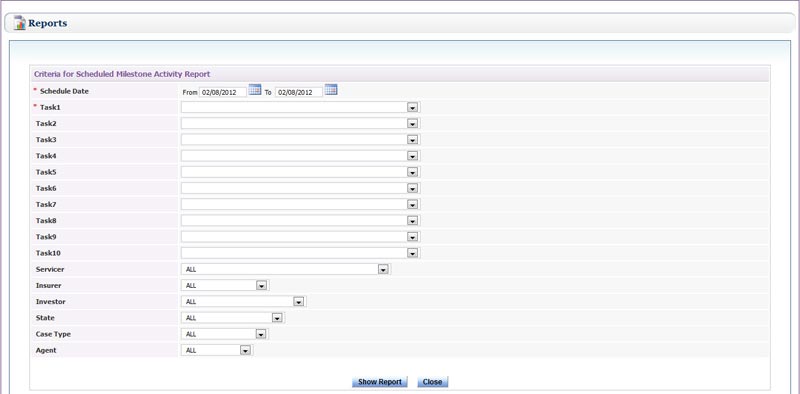Click the Task2 label

(x=46, y=124)
